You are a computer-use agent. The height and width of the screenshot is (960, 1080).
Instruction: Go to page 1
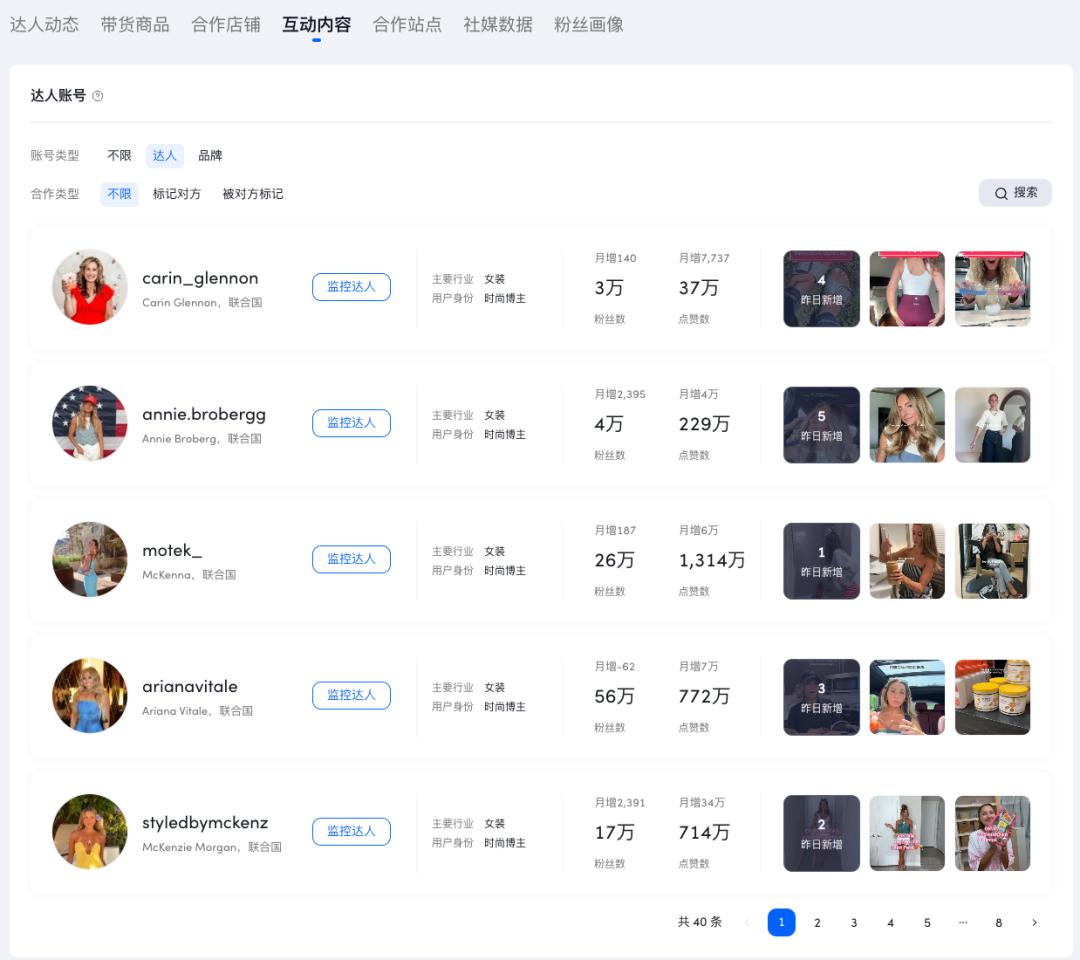[x=781, y=923]
